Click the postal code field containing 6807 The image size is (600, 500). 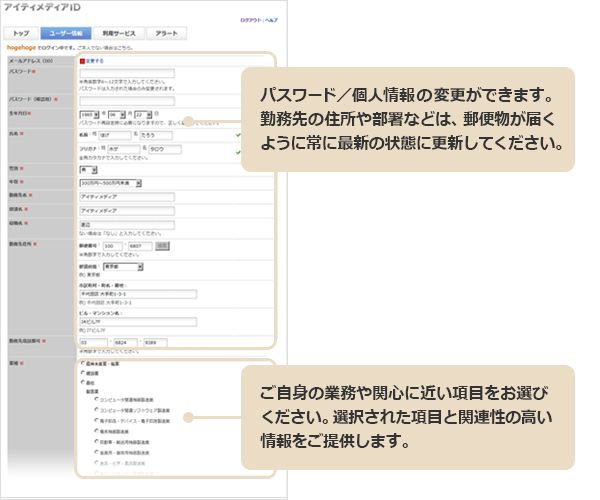tap(140, 246)
